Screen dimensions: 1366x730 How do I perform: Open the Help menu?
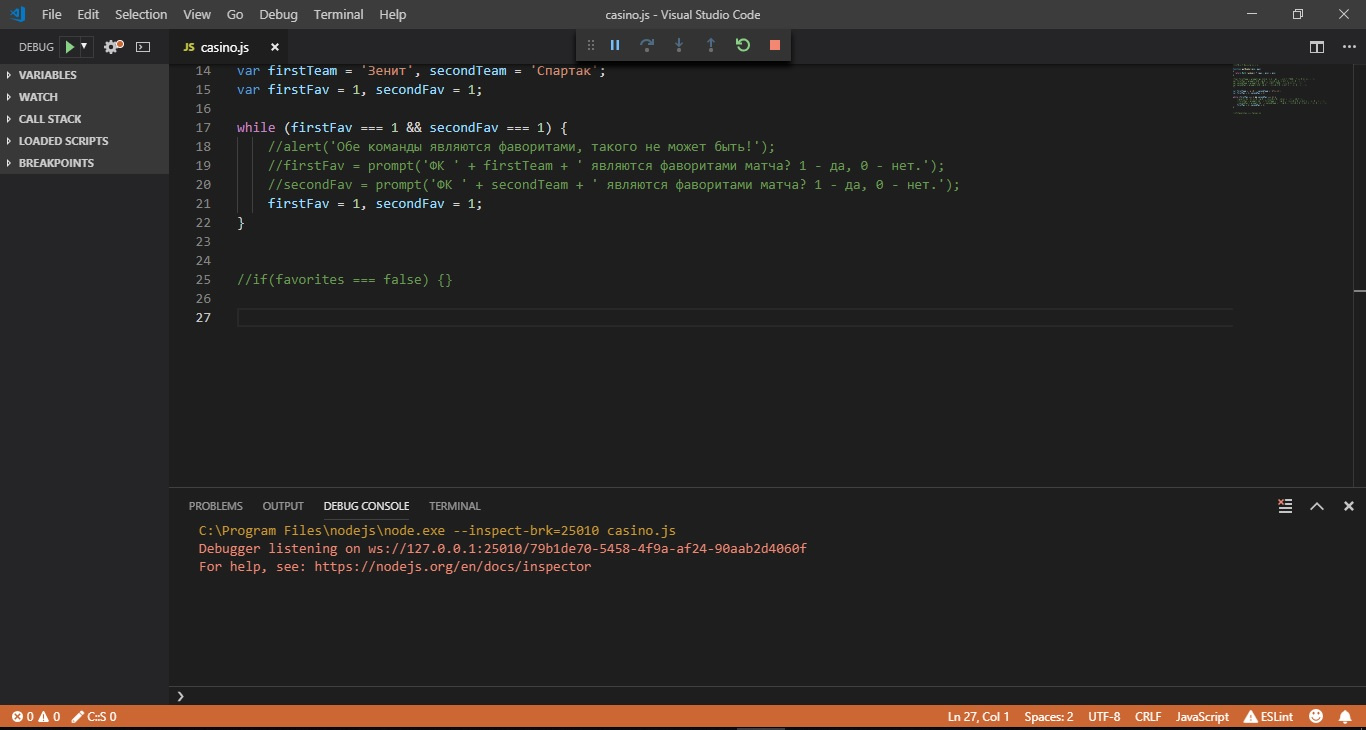tap(393, 14)
